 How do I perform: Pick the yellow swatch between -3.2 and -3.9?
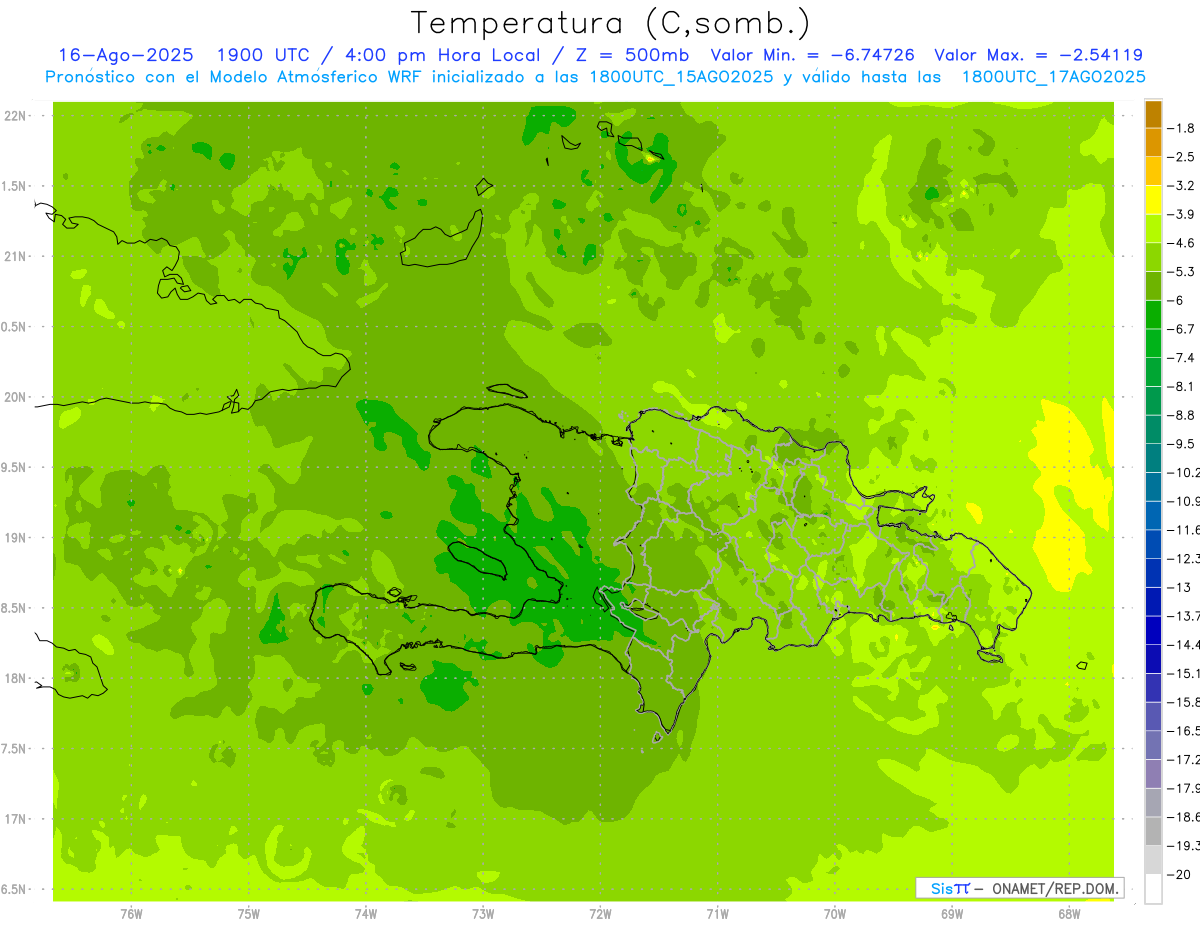1153,200
